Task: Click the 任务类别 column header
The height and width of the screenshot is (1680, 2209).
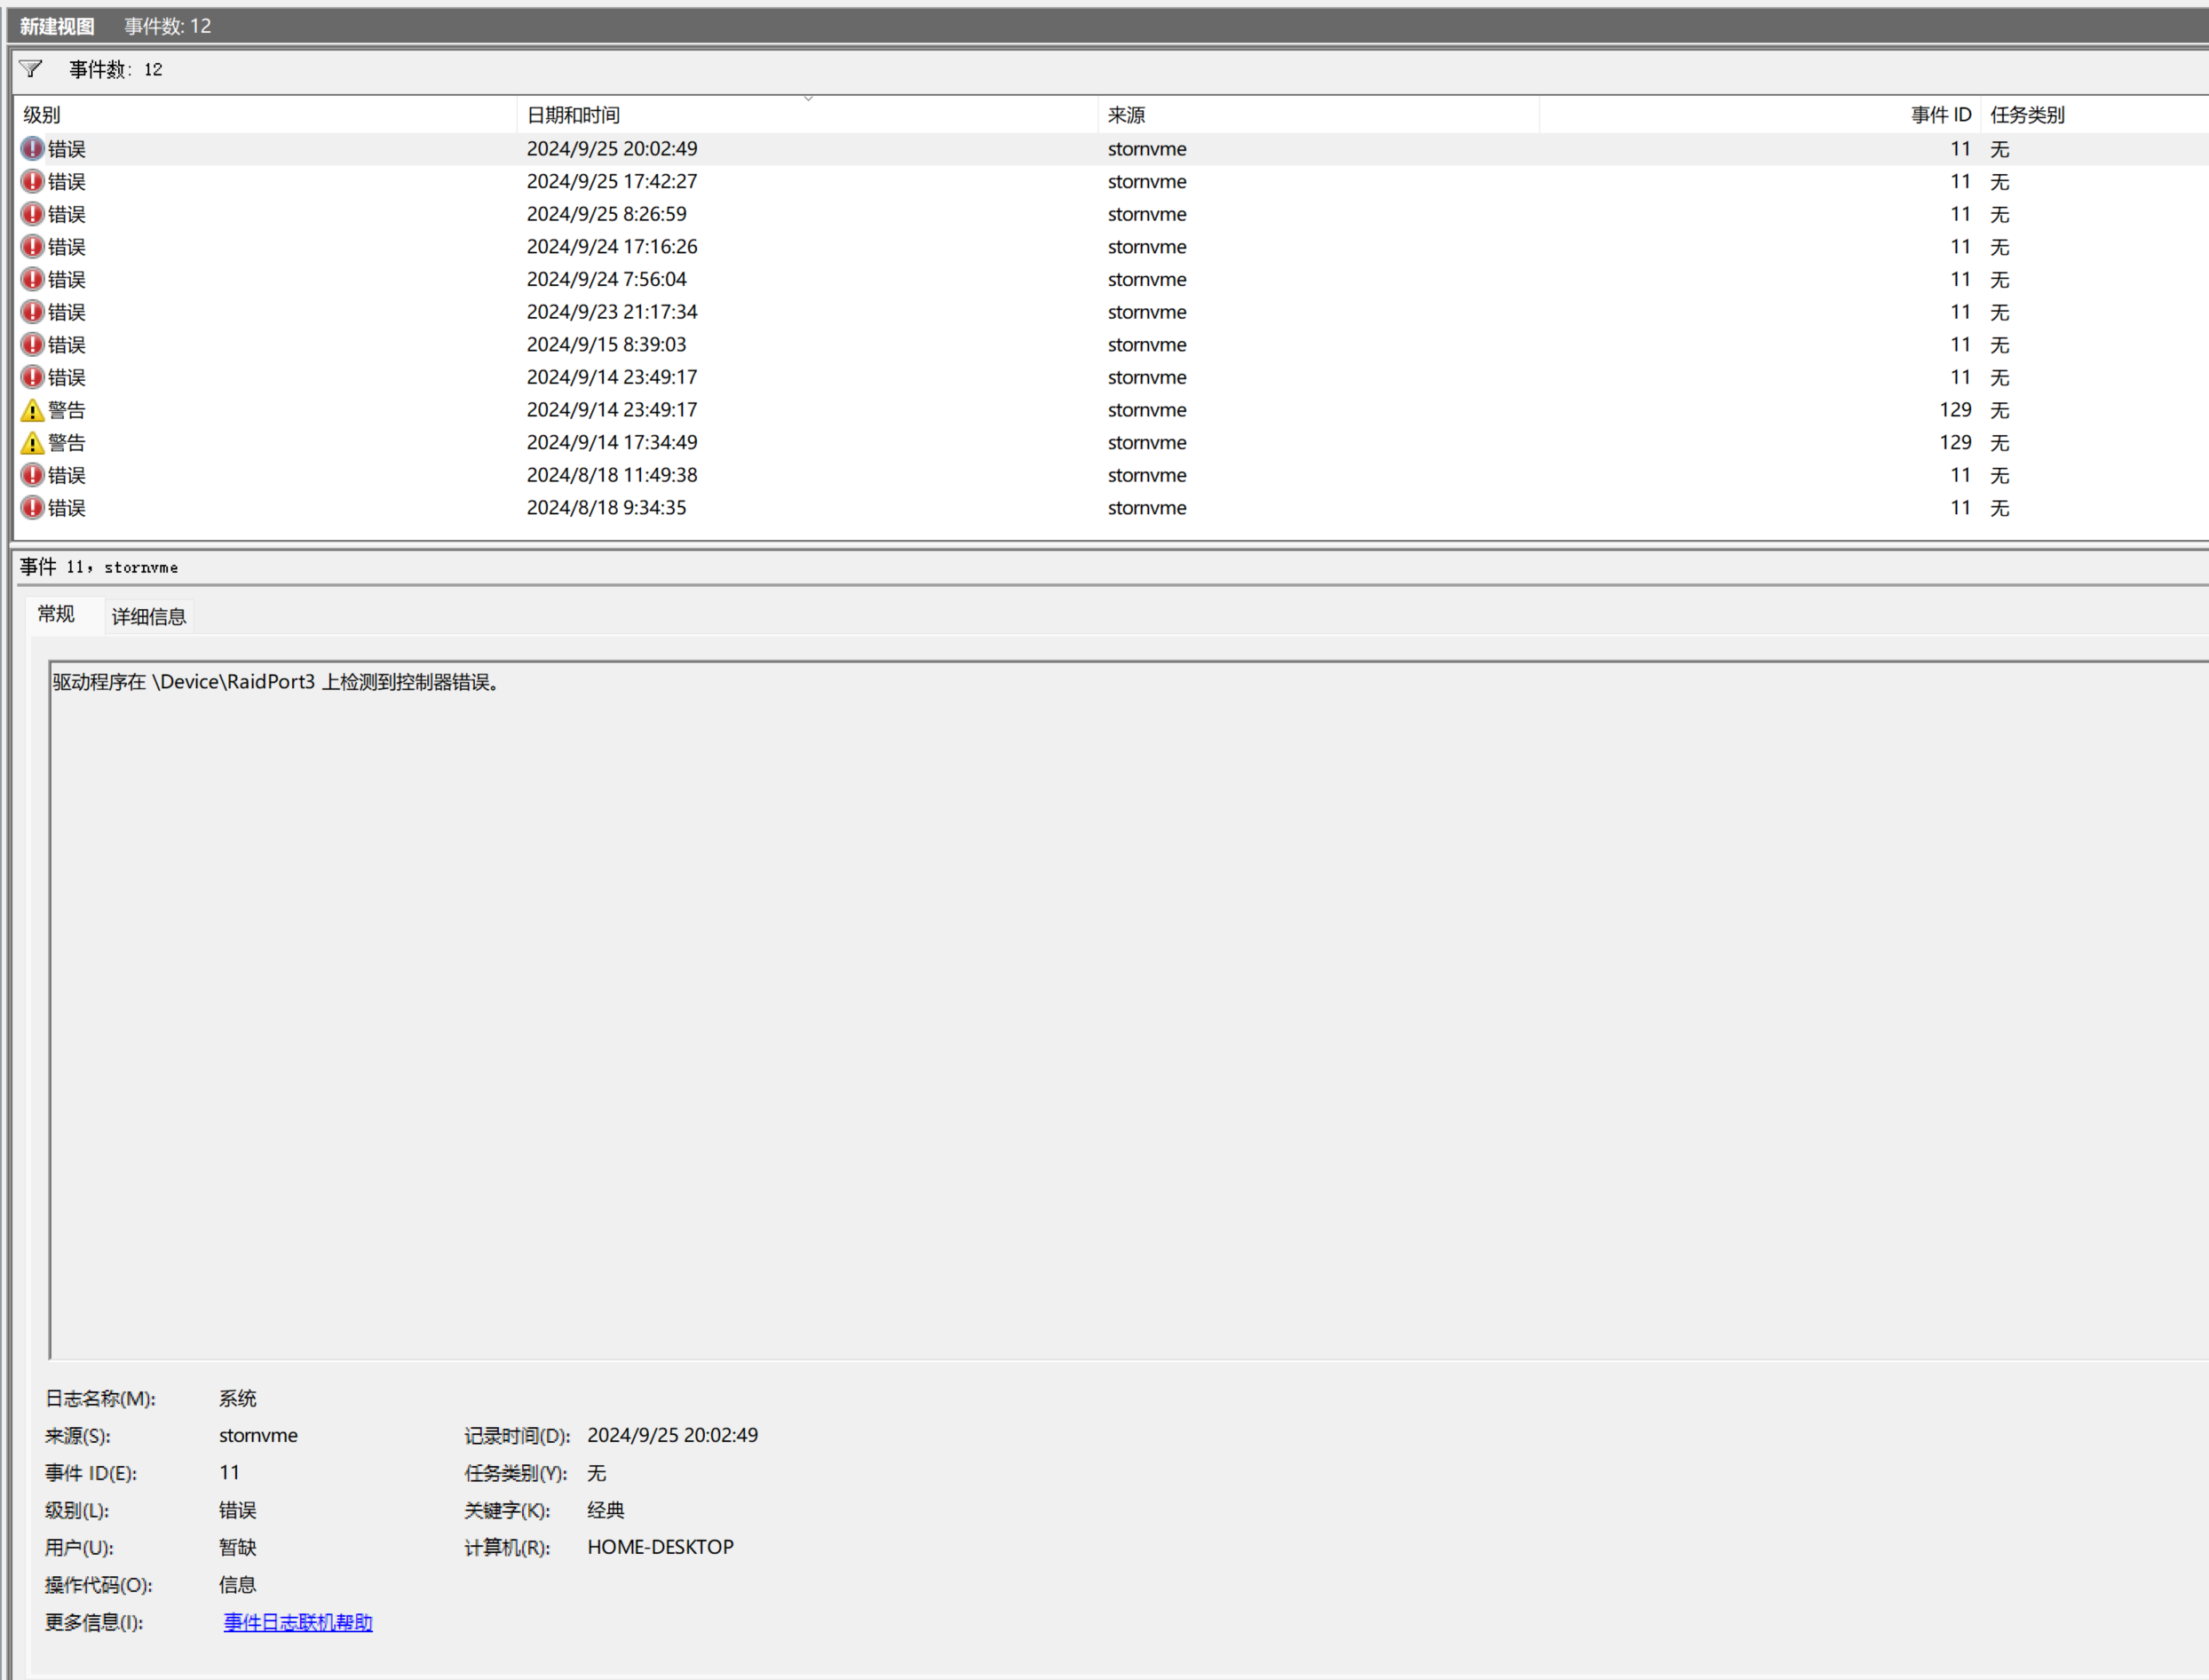Action: (2027, 115)
